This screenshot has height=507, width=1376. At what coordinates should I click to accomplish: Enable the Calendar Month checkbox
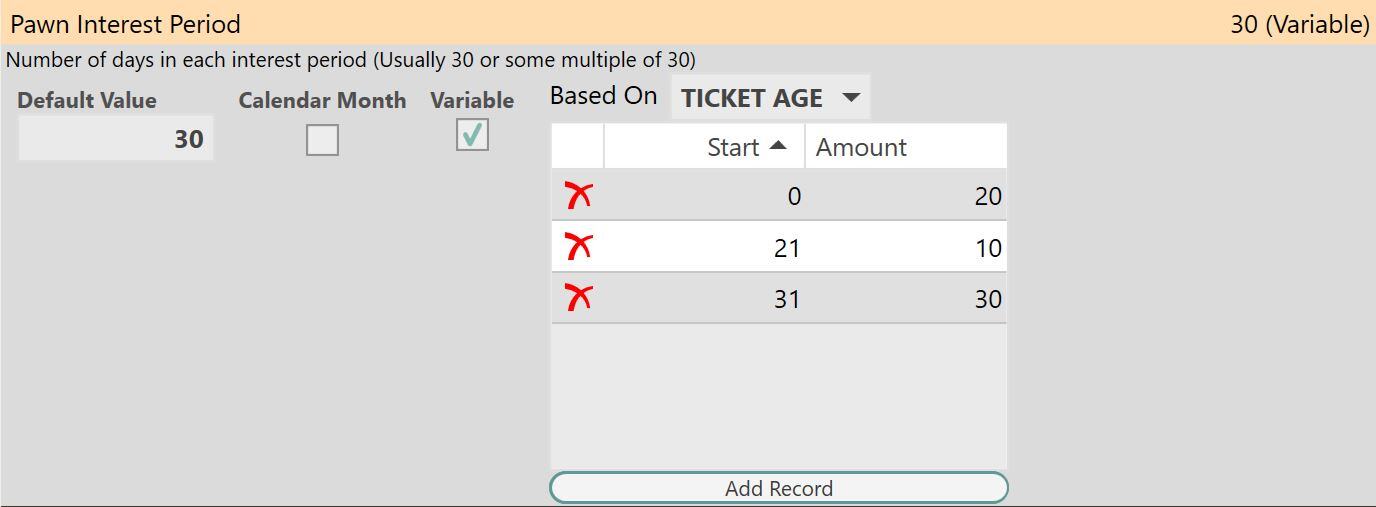322,140
